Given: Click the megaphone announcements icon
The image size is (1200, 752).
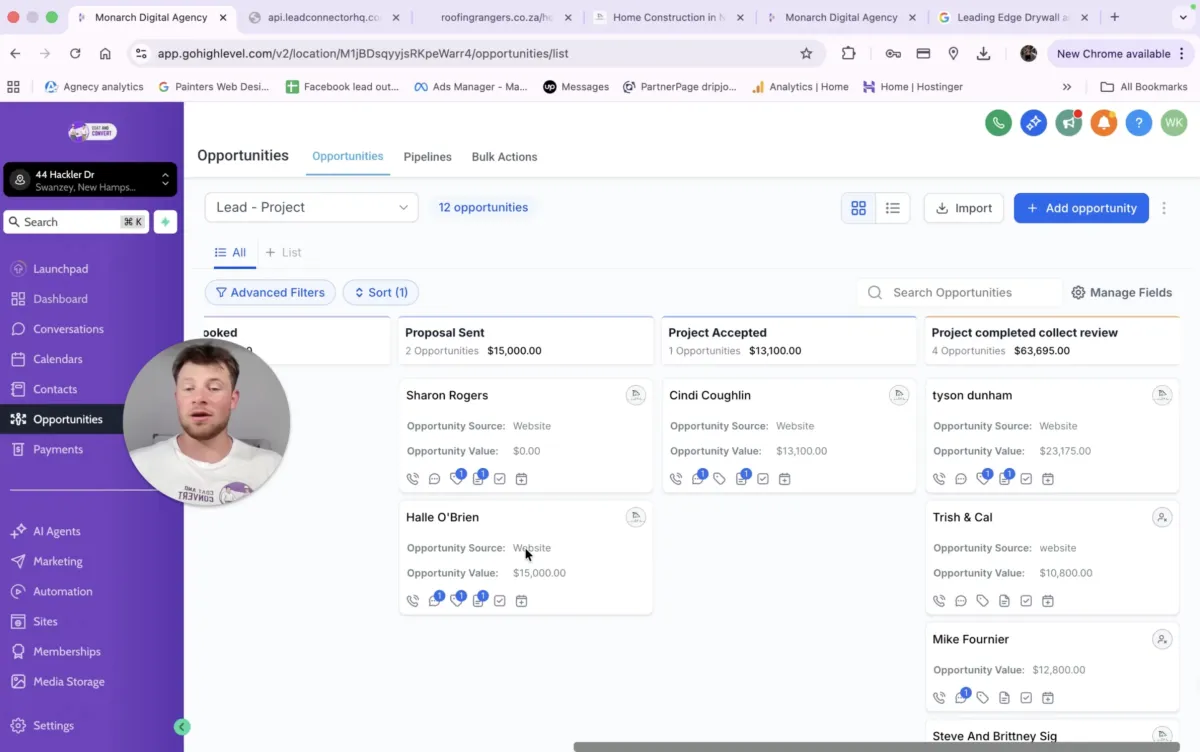Looking at the screenshot, I should (x=1068, y=123).
